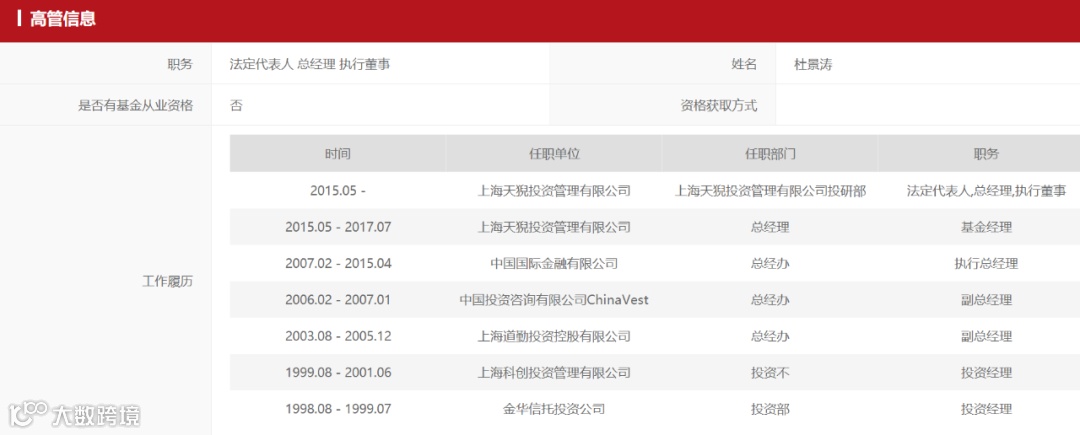Select the 职务 label in top row
Viewport: 1080px width, 435px height.
point(180,64)
